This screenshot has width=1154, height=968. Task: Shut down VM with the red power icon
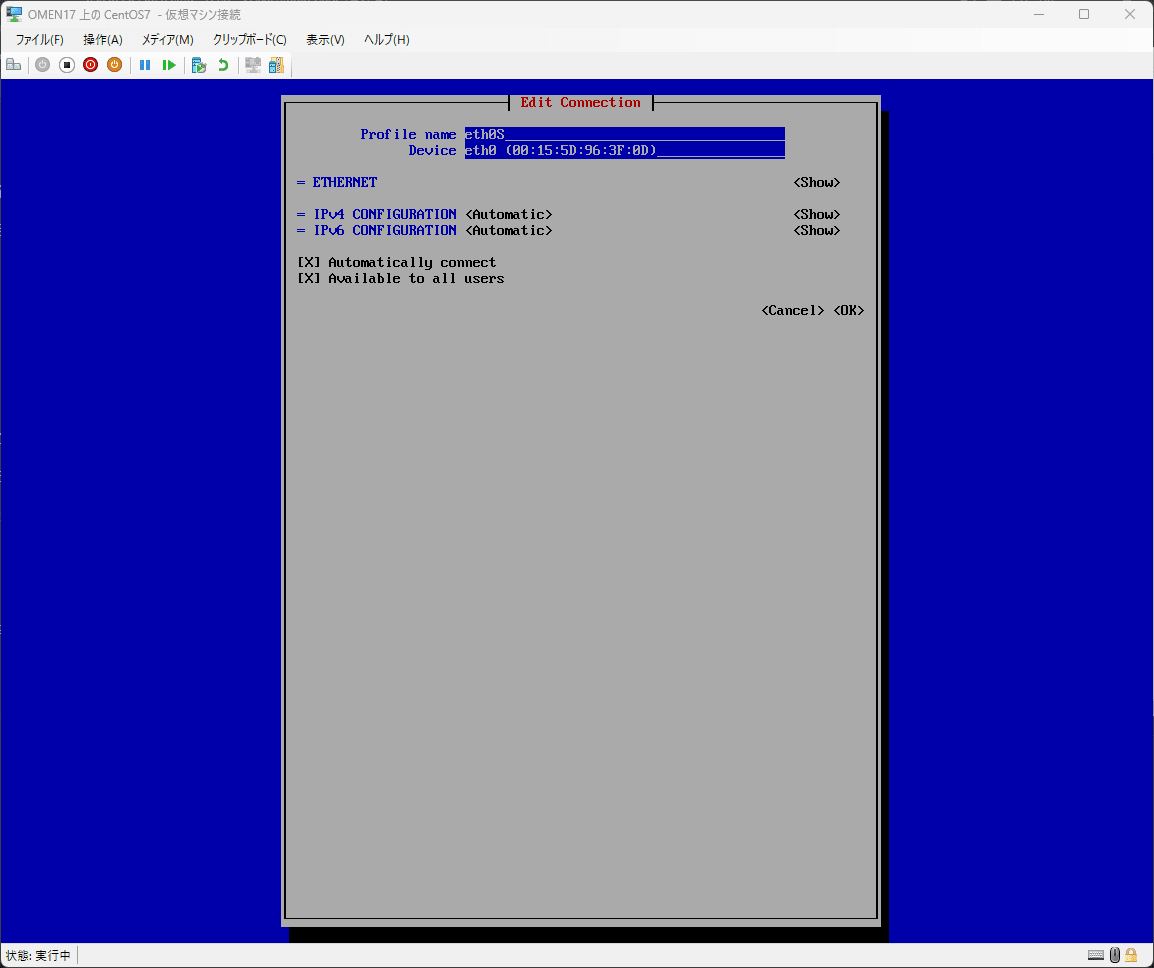(91, 65)
